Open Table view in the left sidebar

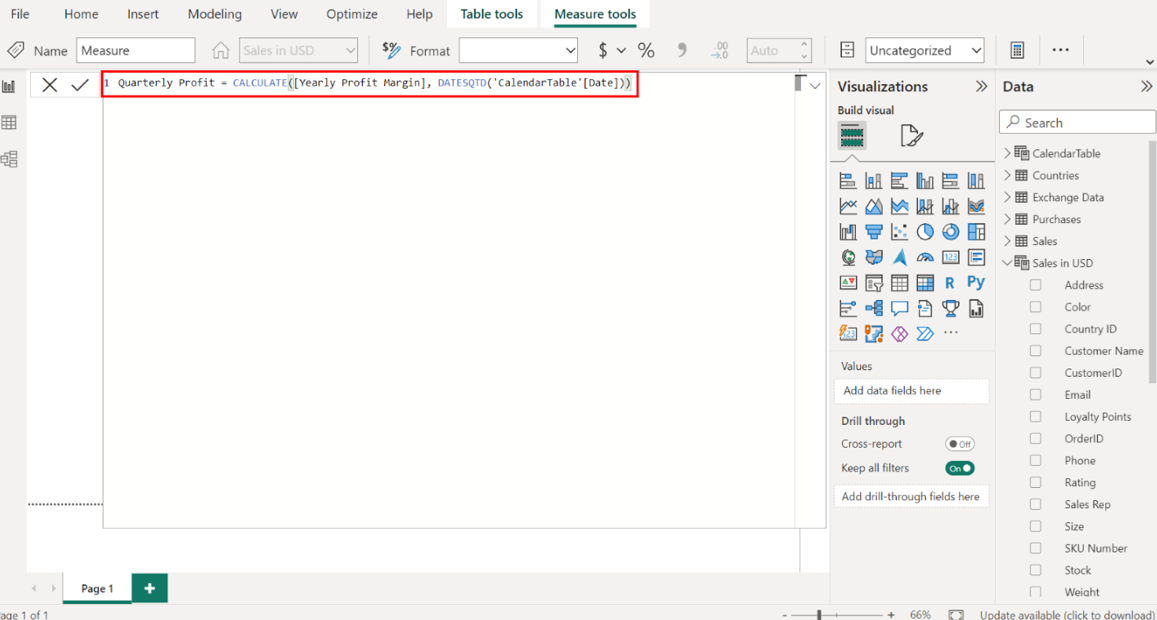click(10, 123)
